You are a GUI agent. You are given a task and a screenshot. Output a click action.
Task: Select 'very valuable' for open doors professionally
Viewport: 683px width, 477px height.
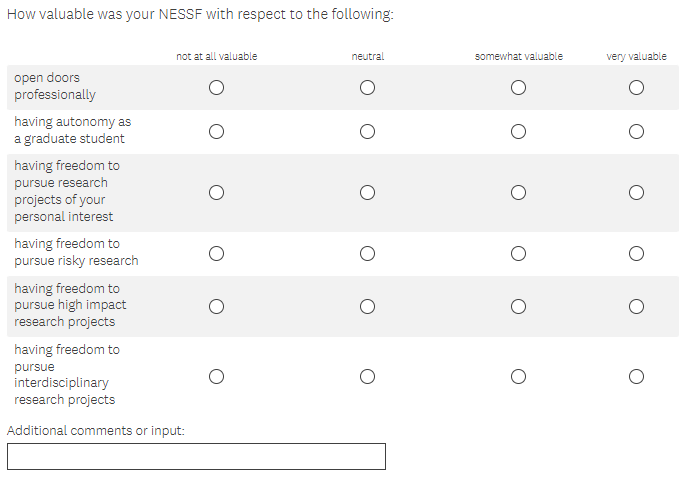tap(636, 87)
